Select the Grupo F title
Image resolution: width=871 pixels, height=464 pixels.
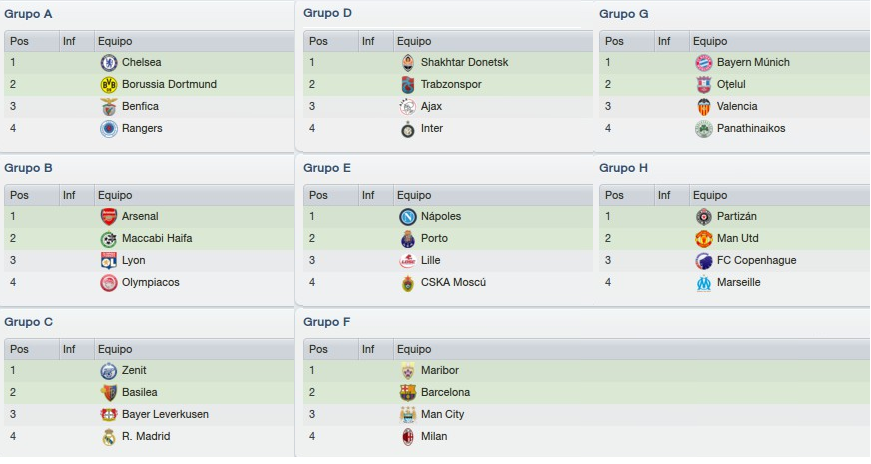327,322
